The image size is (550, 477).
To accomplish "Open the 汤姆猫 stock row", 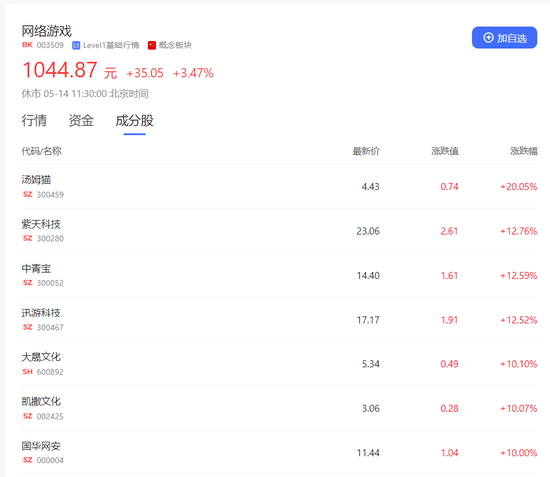I will coord(279,186).
